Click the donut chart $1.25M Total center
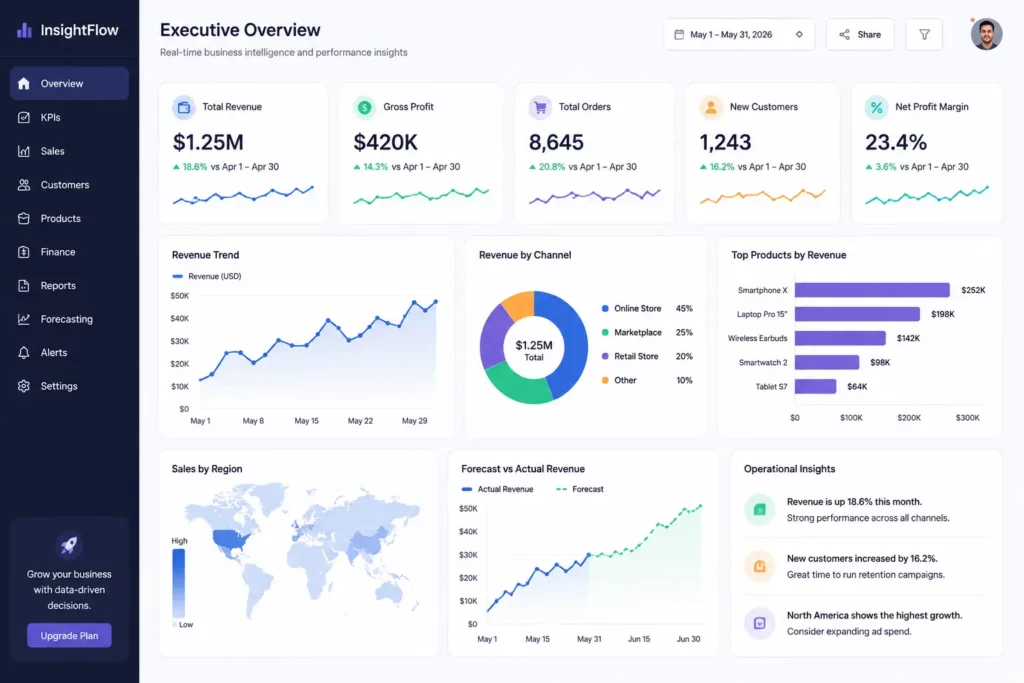Screen dimensions: 1024x683 (534, 349)
